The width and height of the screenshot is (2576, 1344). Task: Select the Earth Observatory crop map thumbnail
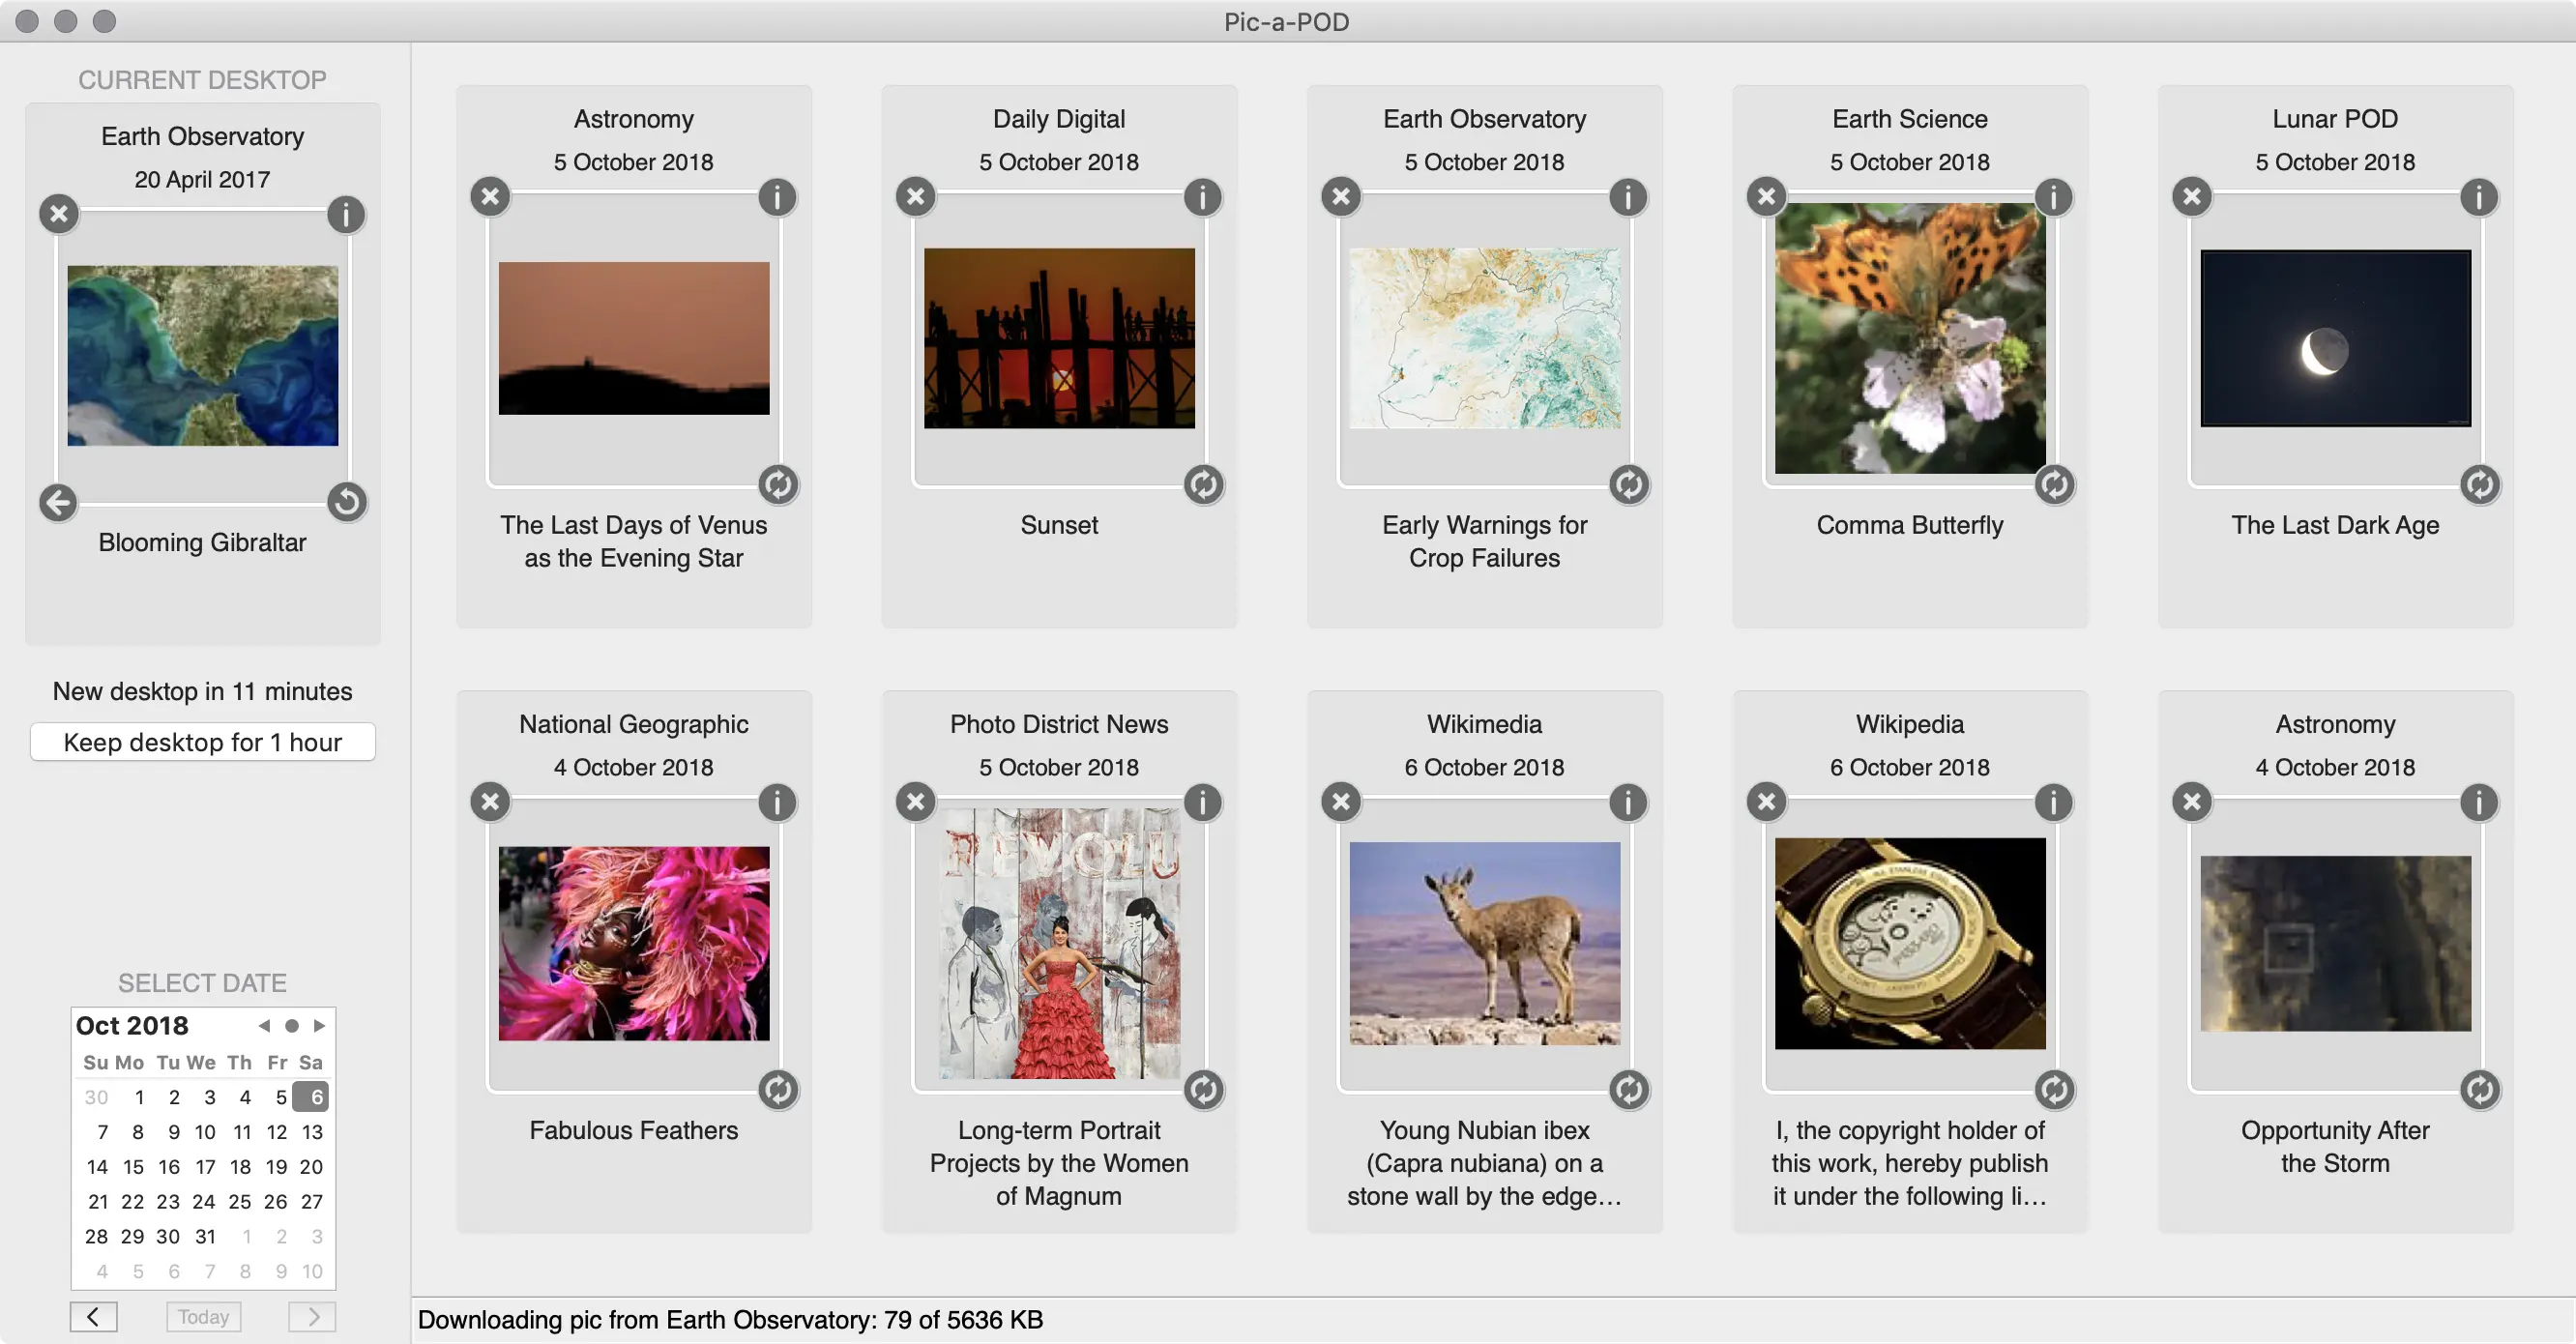[x=1484, y=338]
